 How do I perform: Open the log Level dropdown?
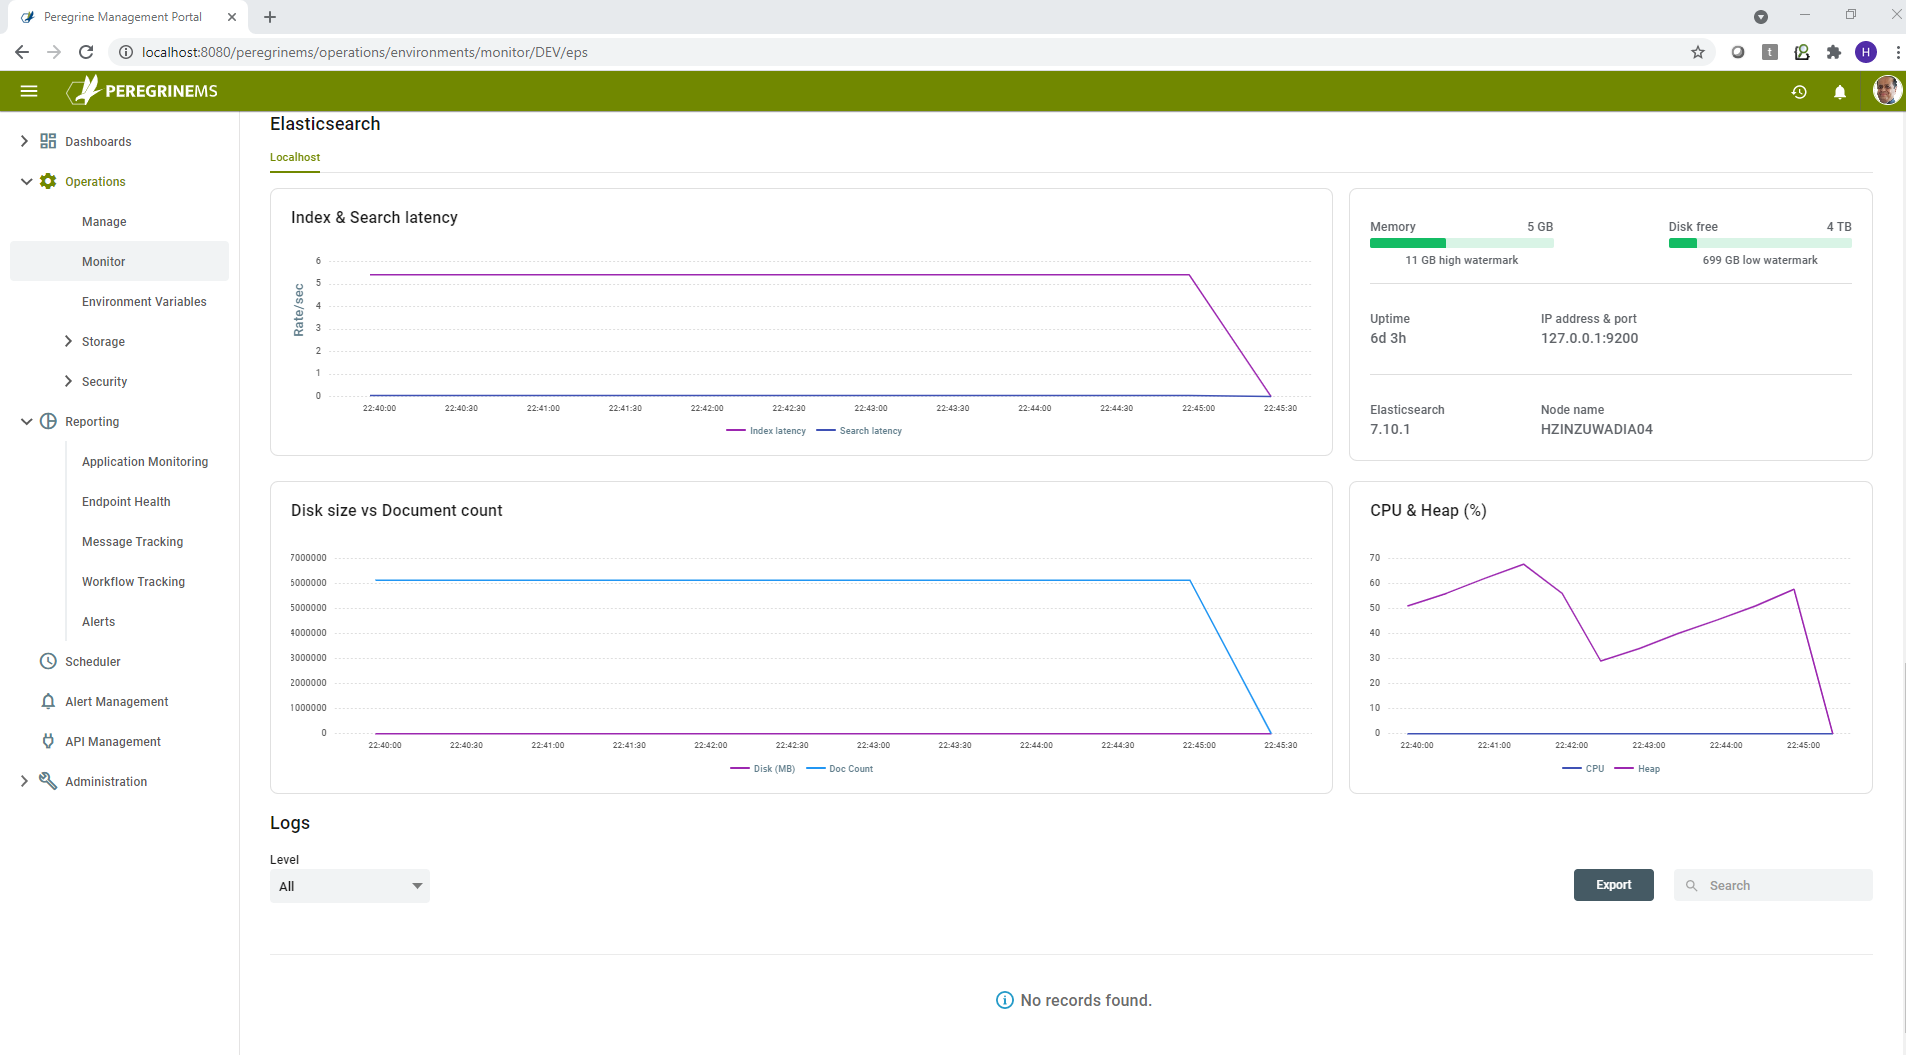click(x=349, y=886)
